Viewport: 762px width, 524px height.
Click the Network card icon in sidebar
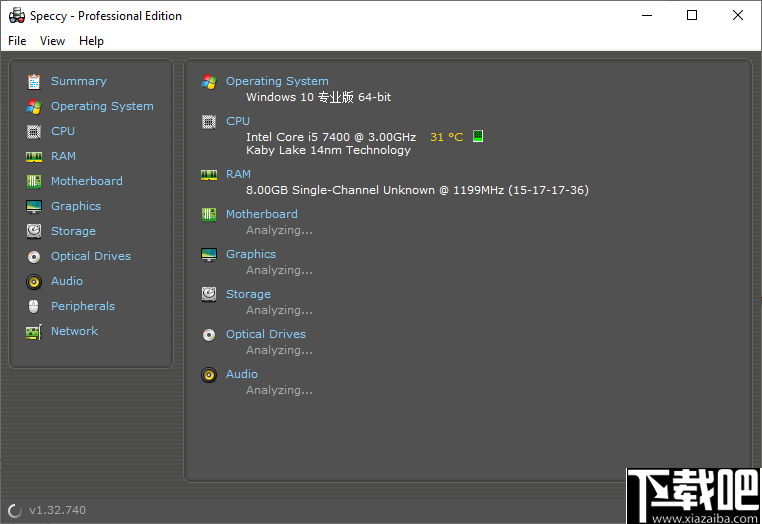pos(34,332)
